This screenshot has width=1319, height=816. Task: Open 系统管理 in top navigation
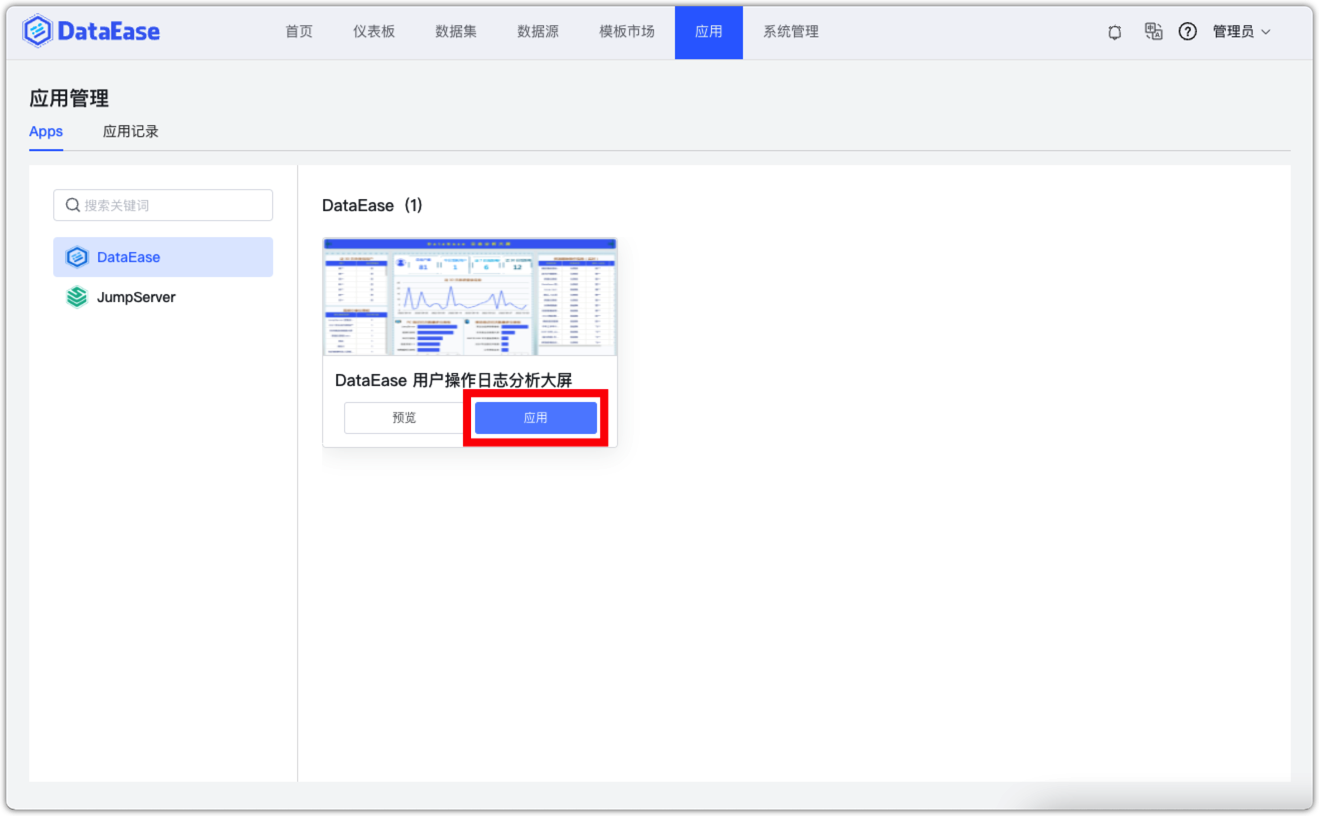point(791,32)
